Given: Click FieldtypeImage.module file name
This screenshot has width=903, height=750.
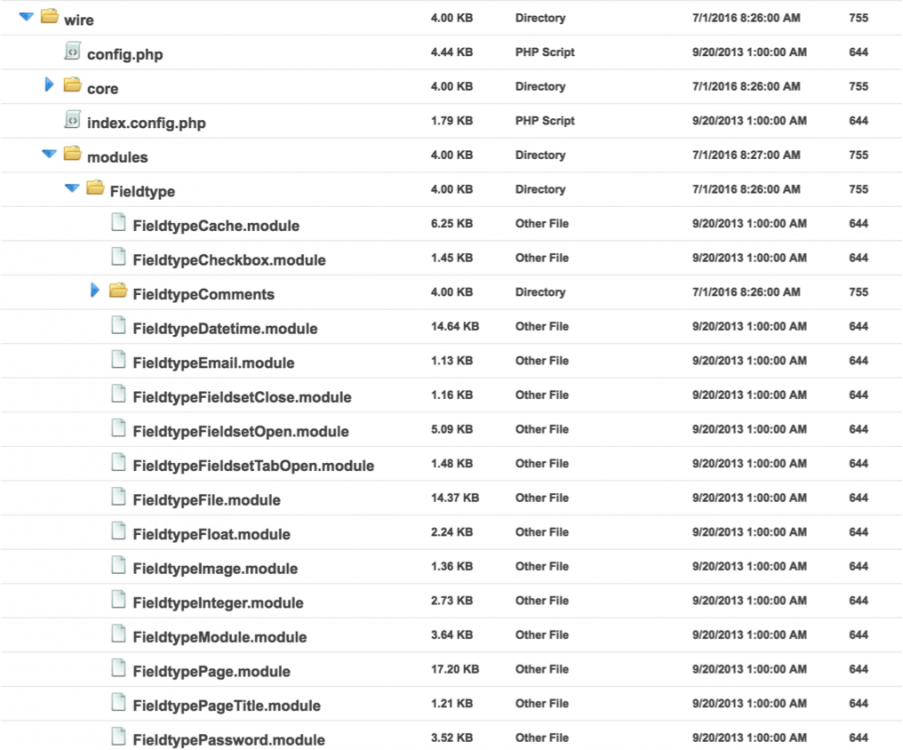Looking at the screenshot, I should (x=215, y=569).
